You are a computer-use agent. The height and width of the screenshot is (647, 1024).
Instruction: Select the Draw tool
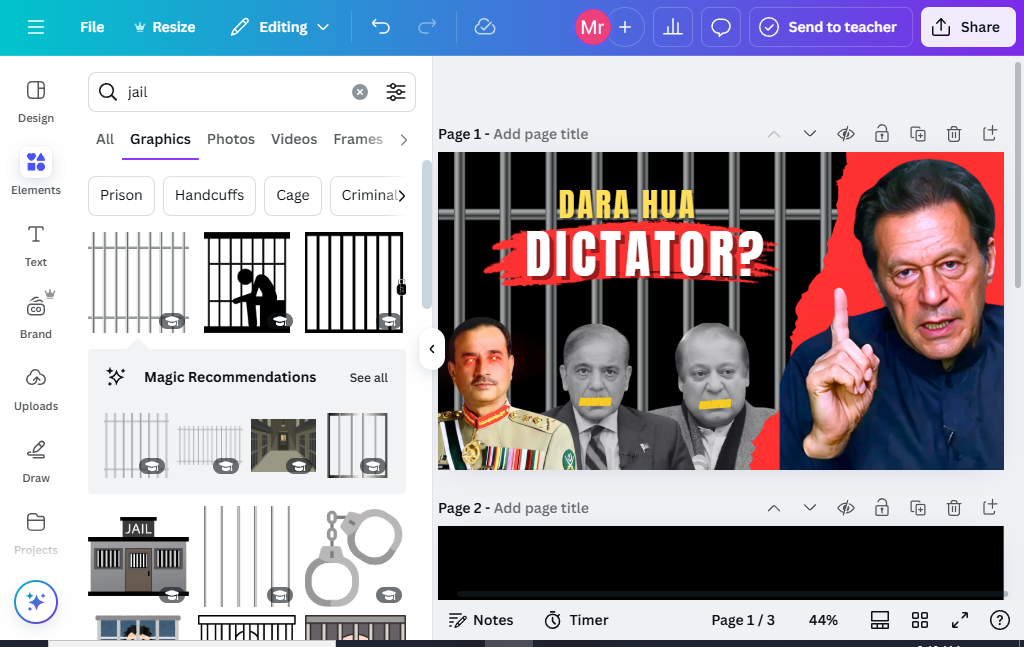click(x=36, y=462)
